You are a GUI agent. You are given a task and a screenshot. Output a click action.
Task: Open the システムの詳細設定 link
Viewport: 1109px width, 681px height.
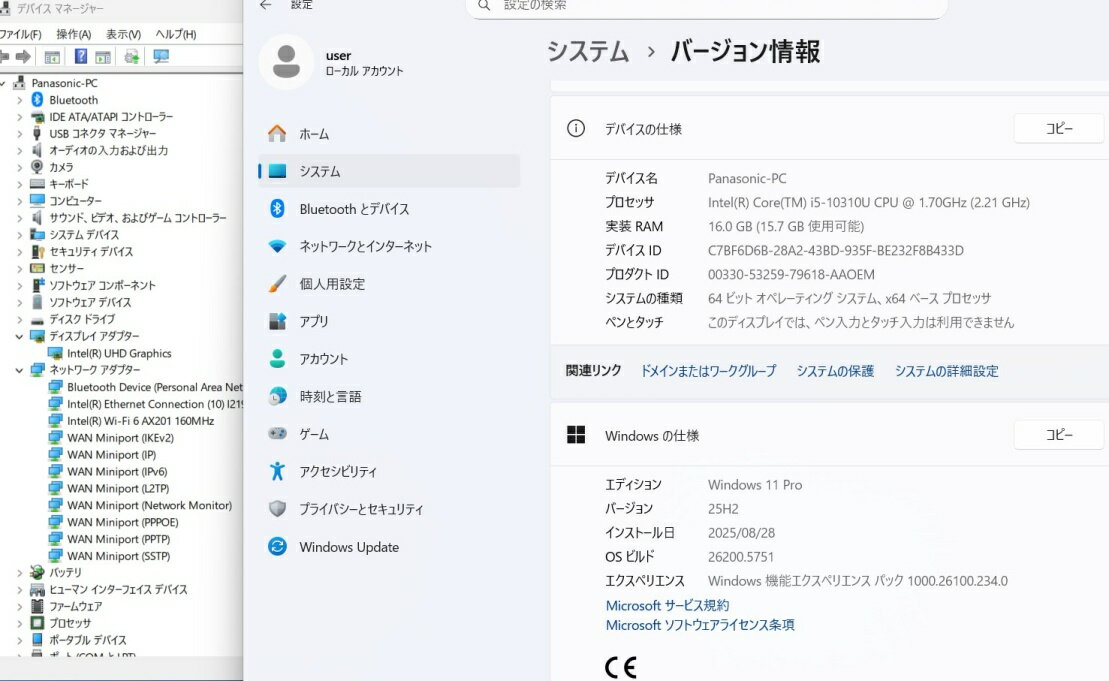click(946, 371)
